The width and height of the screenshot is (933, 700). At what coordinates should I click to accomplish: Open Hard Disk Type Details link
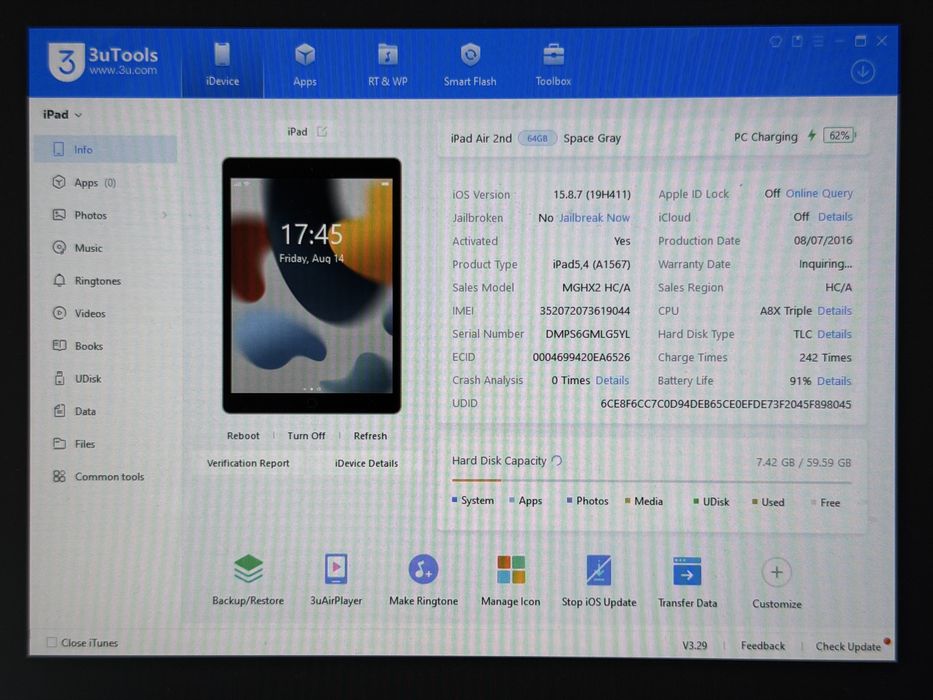(x=834, y=334)
